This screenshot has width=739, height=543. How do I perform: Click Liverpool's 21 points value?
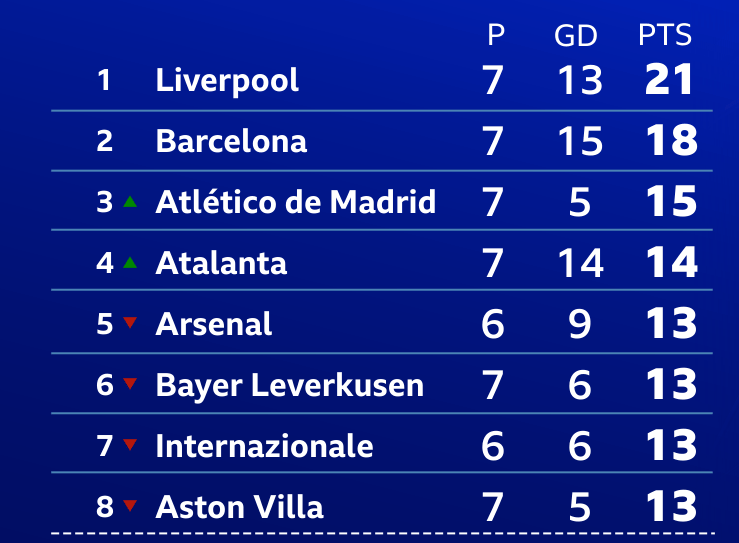(x=670, y=80)
